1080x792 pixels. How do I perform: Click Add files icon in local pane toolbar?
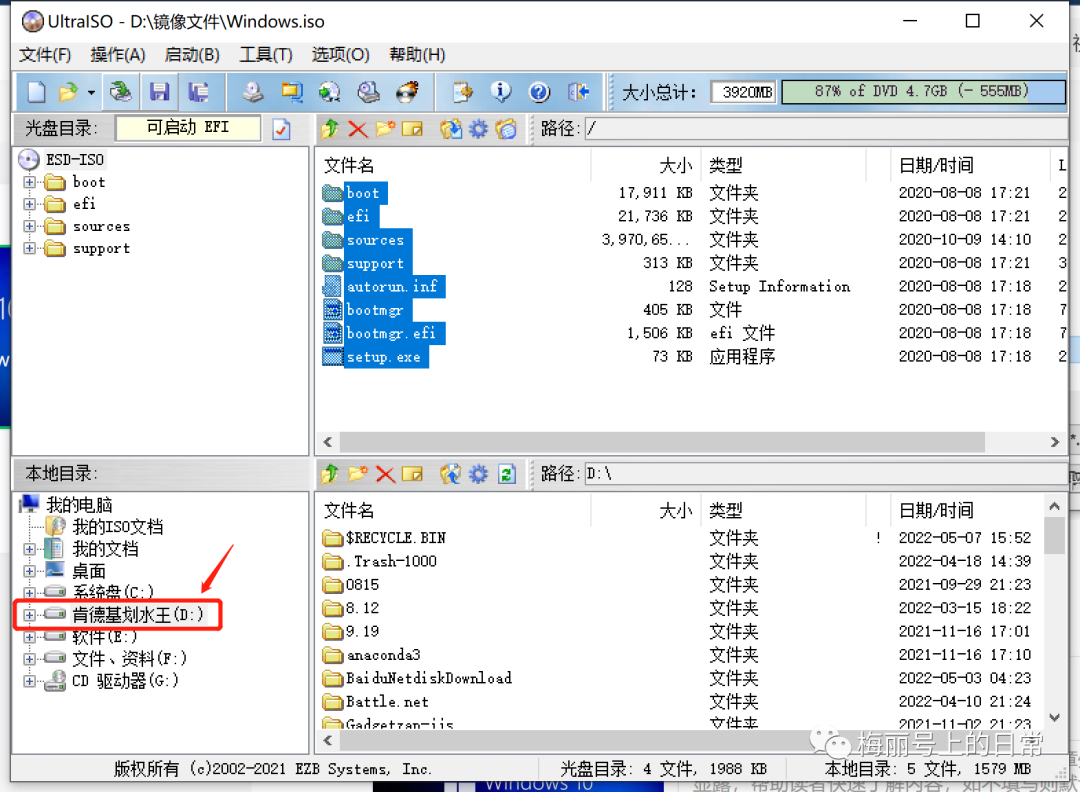click(x=451, y=474)
